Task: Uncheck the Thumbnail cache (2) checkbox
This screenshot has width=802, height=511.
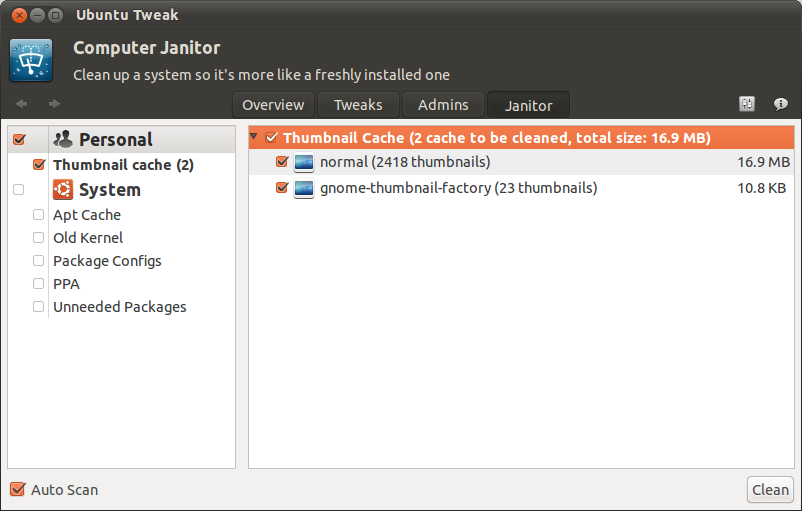Action: click(x=39, y=165)
